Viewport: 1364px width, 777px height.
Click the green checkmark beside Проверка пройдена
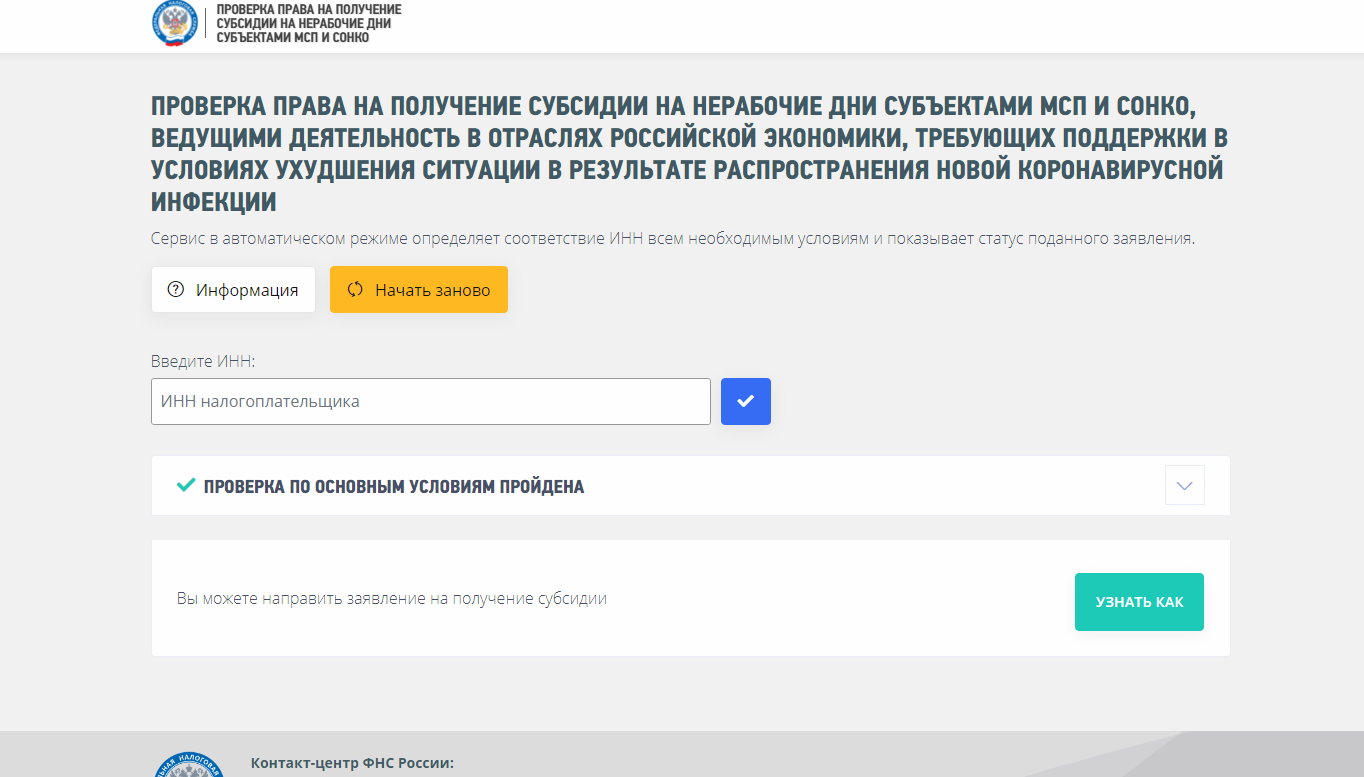(x=185, y=485)
